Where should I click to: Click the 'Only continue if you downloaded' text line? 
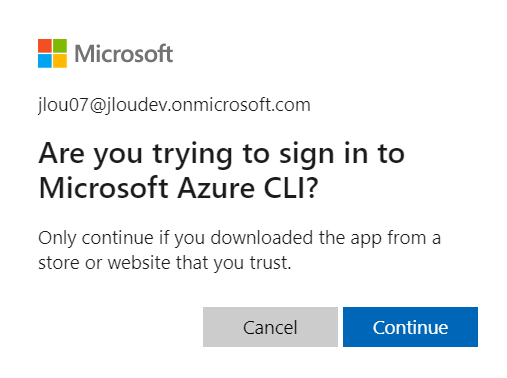click(x=240, y=239)
